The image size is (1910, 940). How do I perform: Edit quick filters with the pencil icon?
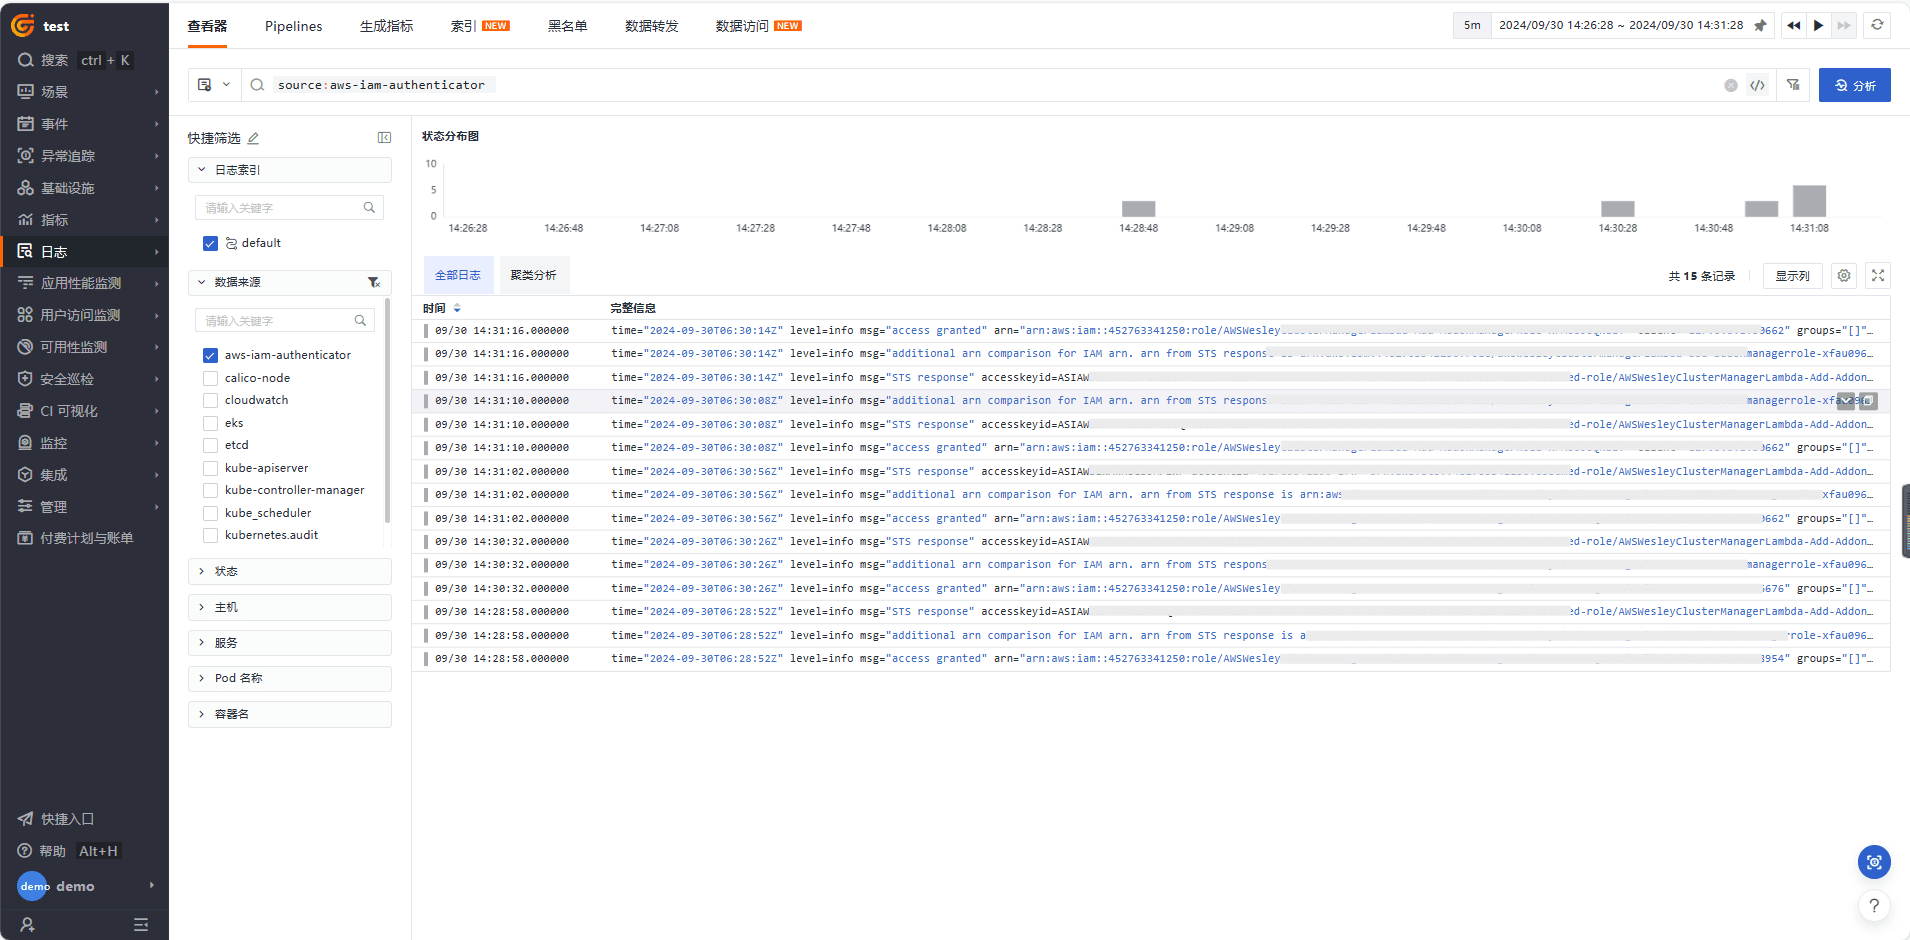tap(253, 139)
